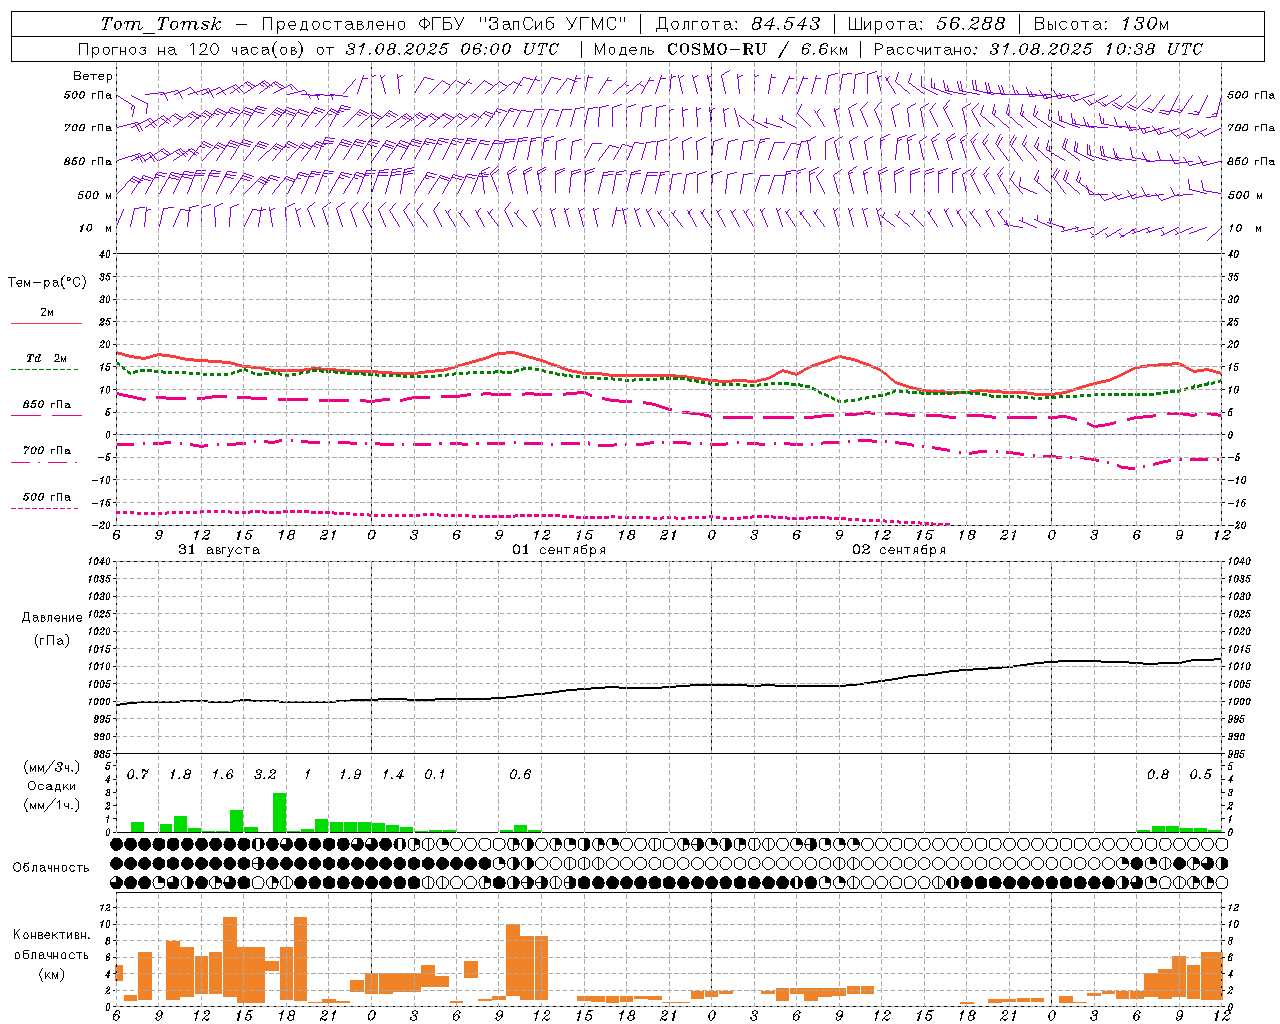Select the 0.6 precipitation value
This screenshot has height=1024, width=1280.
tap(520, 774)
